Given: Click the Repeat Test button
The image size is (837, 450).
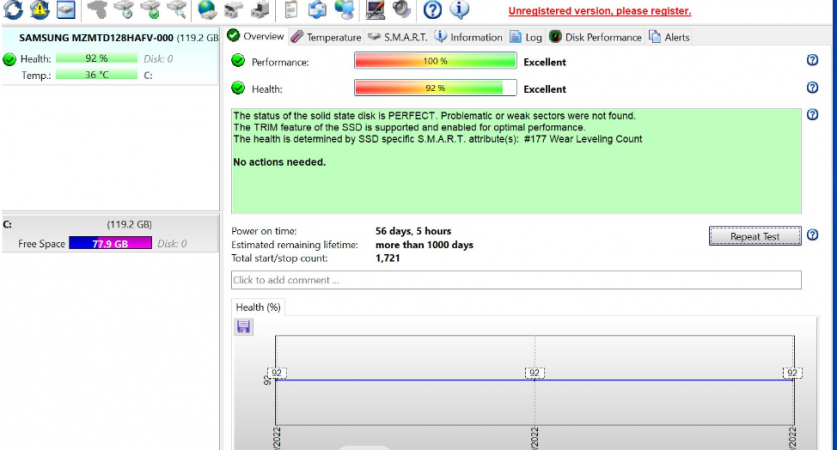Looking at the screenshot, I should click(755, 236).
